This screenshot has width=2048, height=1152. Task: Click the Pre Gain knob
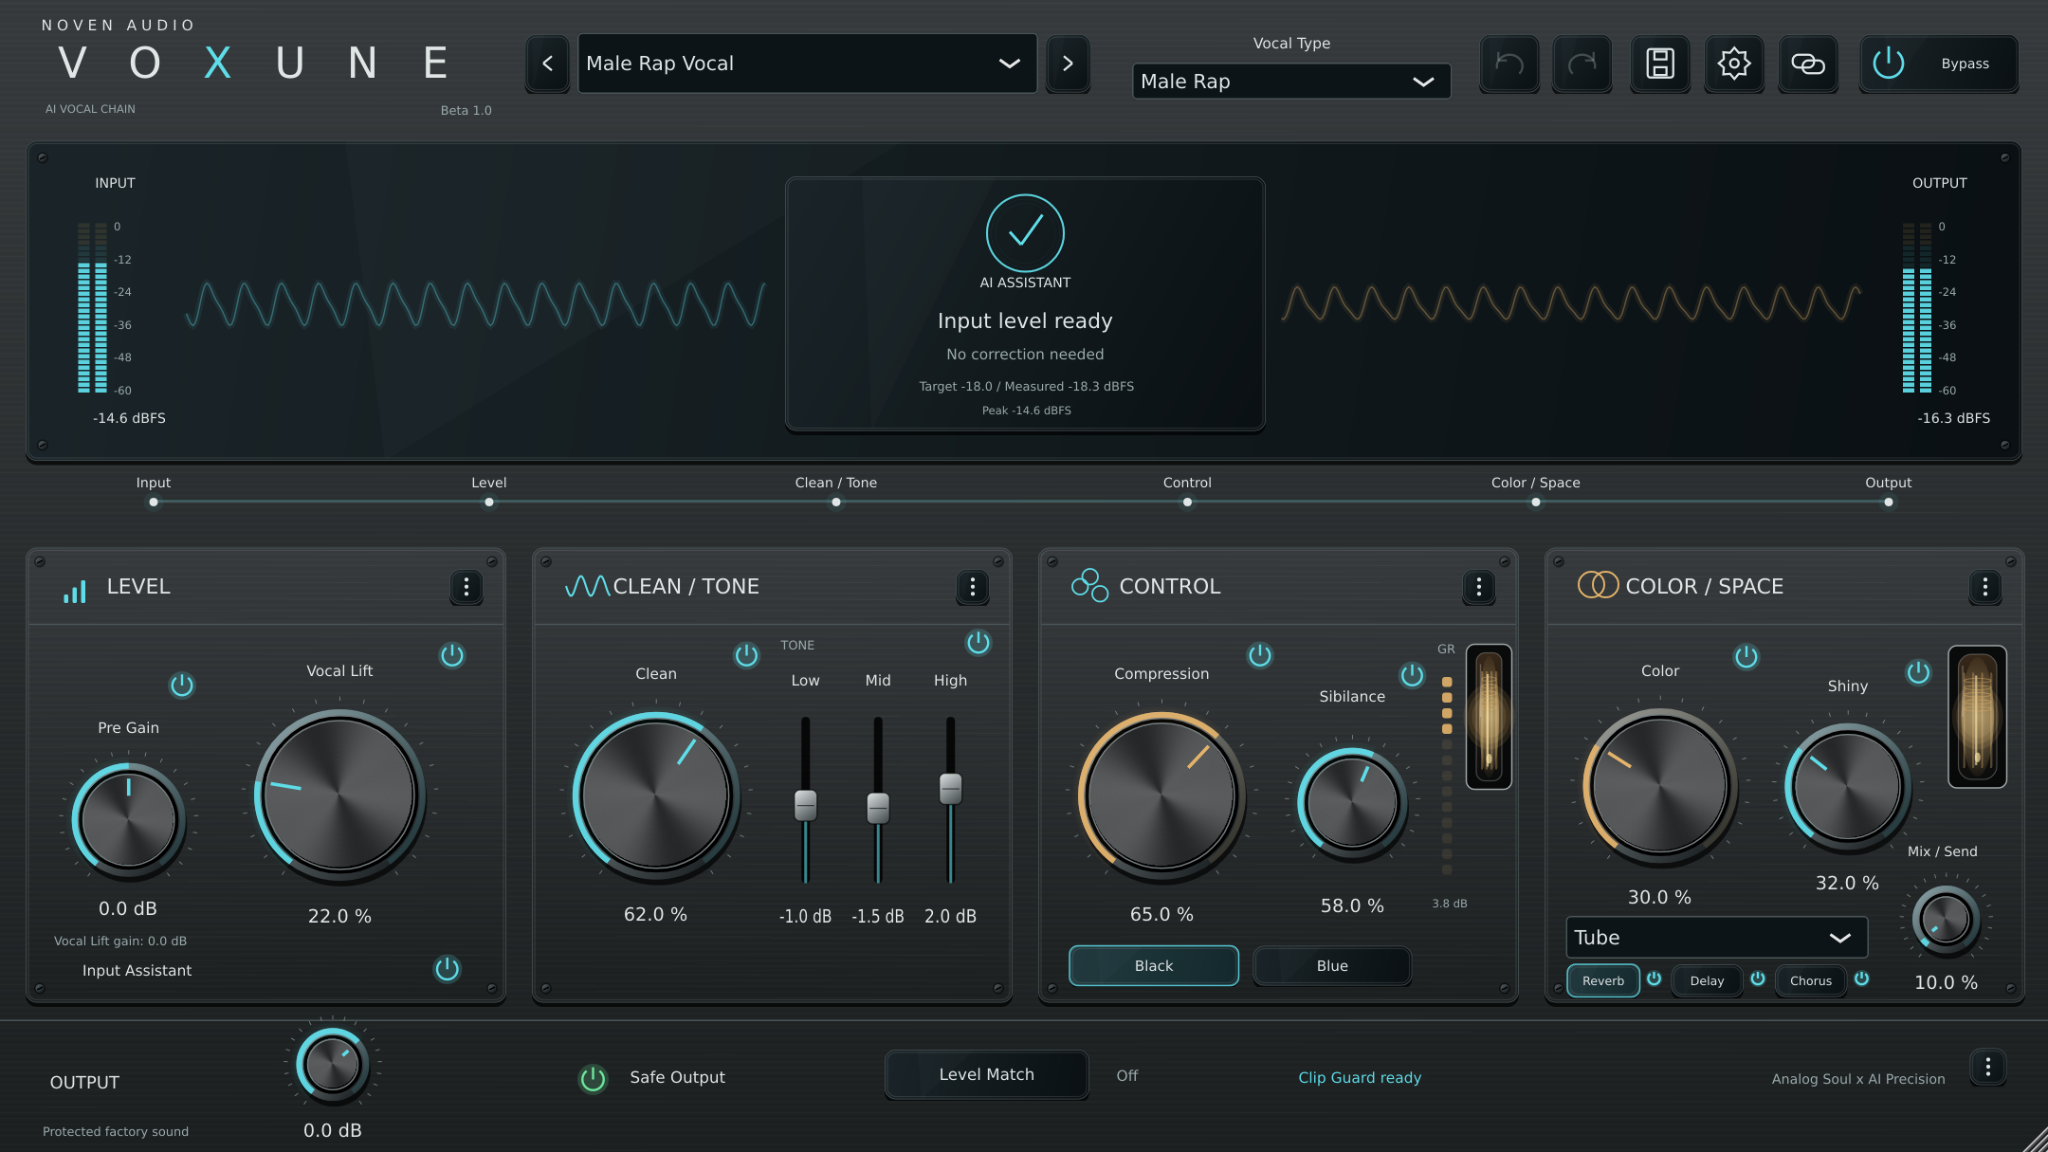(x=128, y=820)
